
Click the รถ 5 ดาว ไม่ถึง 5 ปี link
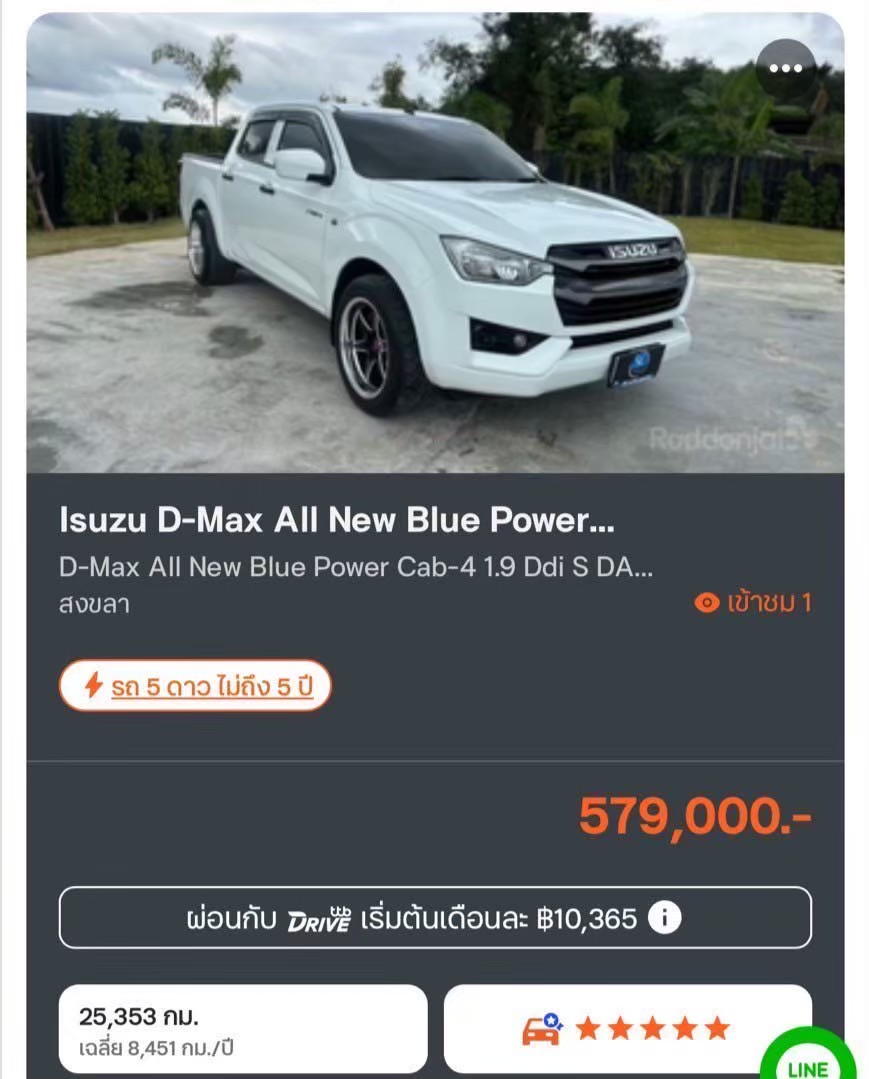tap(212, 686)
